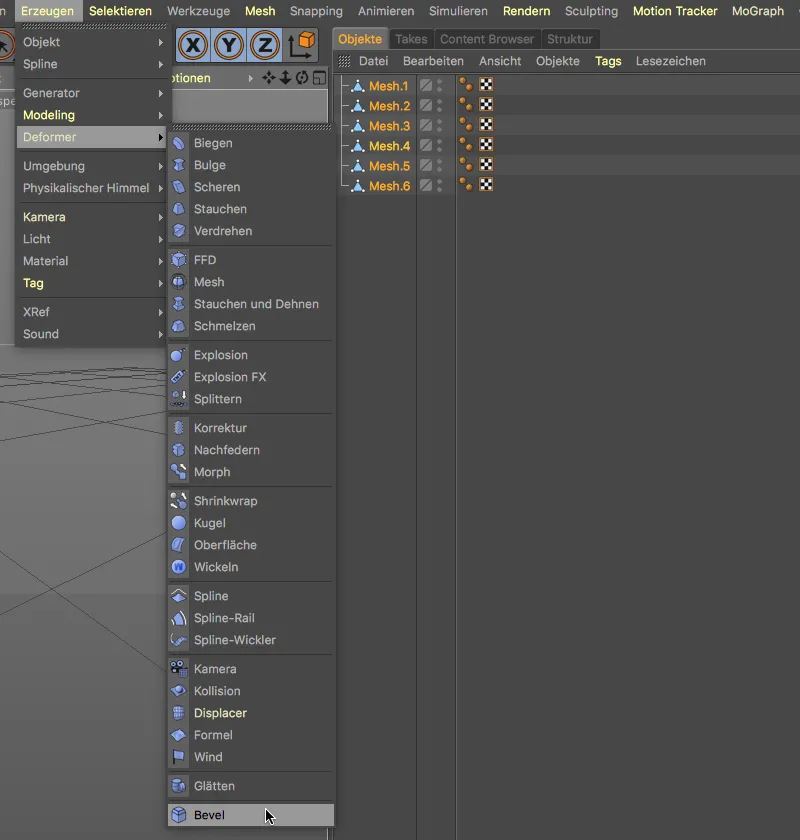Select Stauchen und Dehnen icon
The image size is (800, 840).
click(178, 304)
